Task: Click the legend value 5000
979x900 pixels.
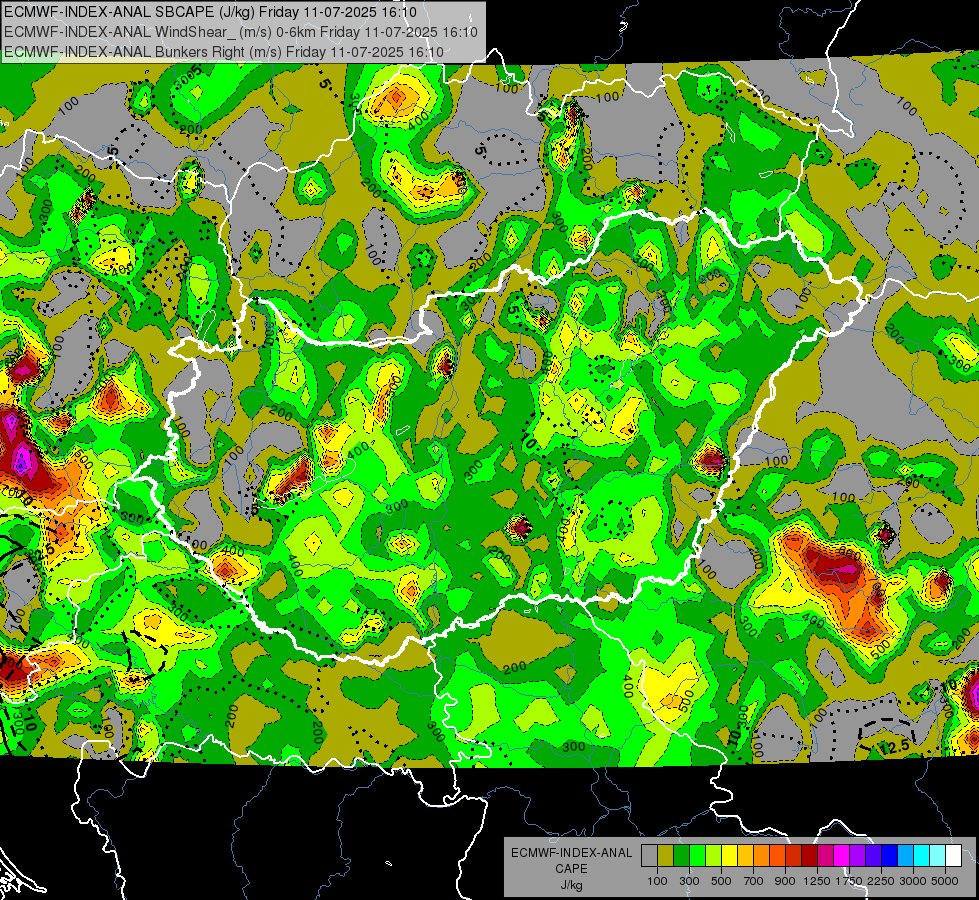Action: pos(945,881)
